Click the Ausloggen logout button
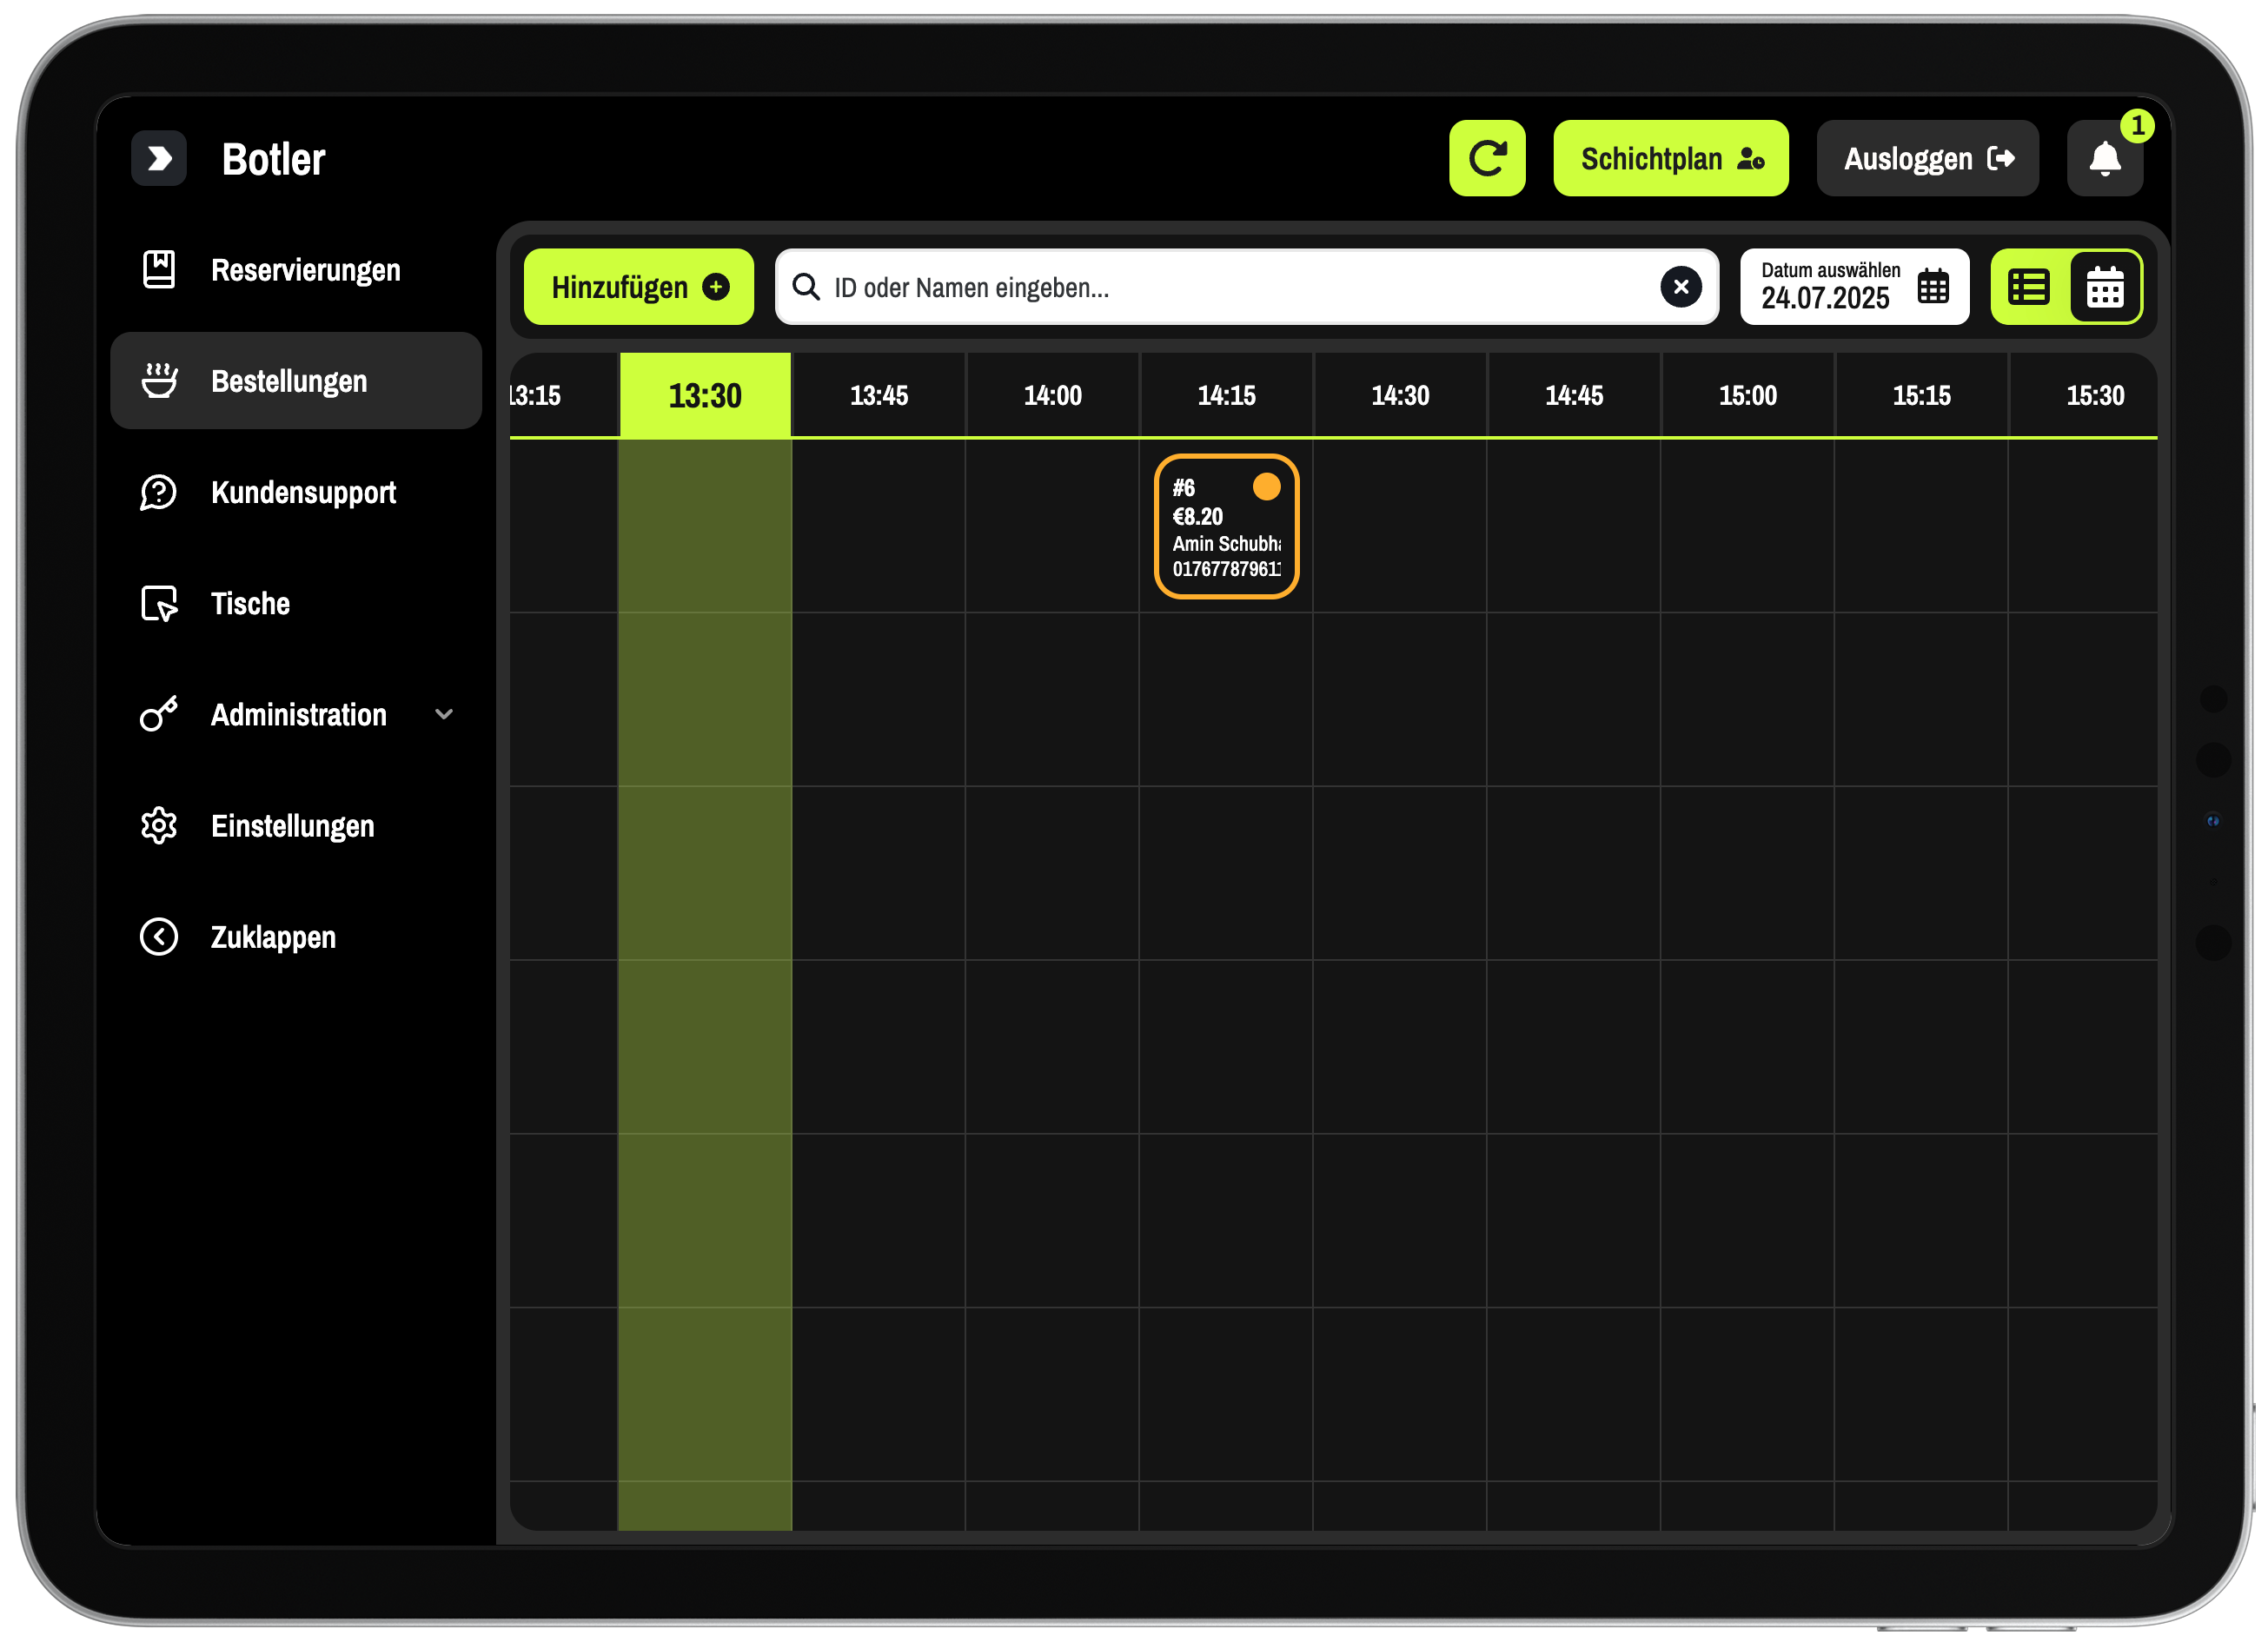Image resolution: width=2268 pixels, height=1642 pixels. 1926,158
